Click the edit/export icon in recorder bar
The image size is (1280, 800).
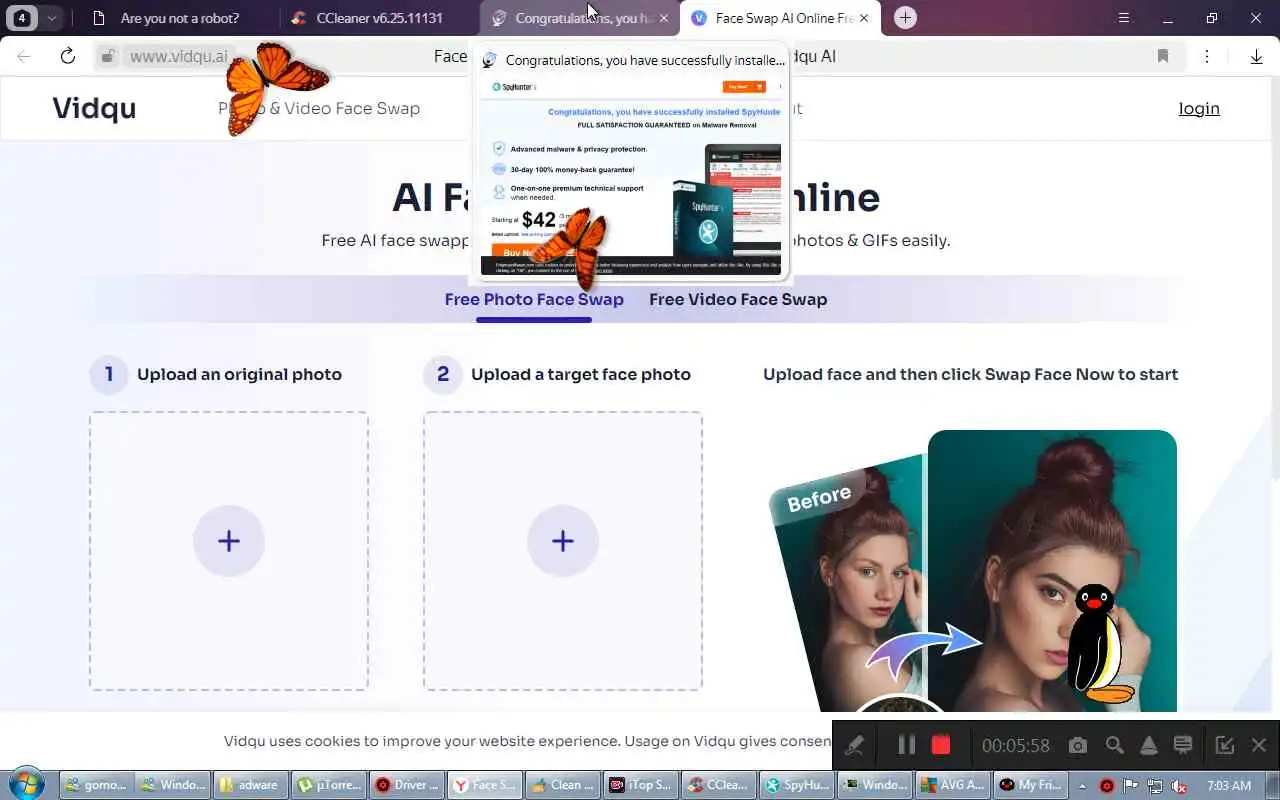(x=1224, y=745)
